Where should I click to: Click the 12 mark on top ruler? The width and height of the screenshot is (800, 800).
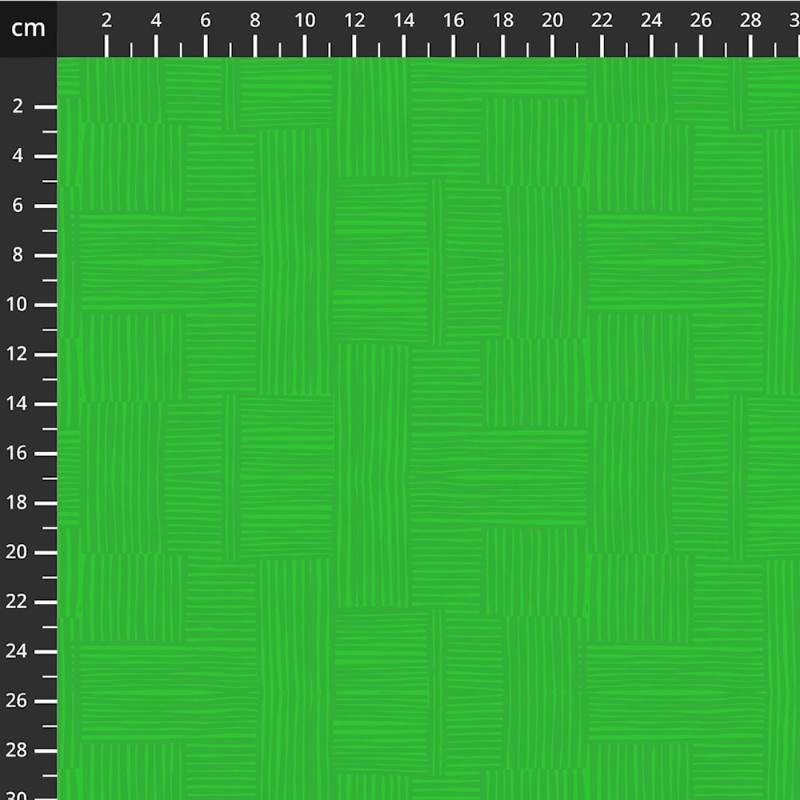pos(354,22)
